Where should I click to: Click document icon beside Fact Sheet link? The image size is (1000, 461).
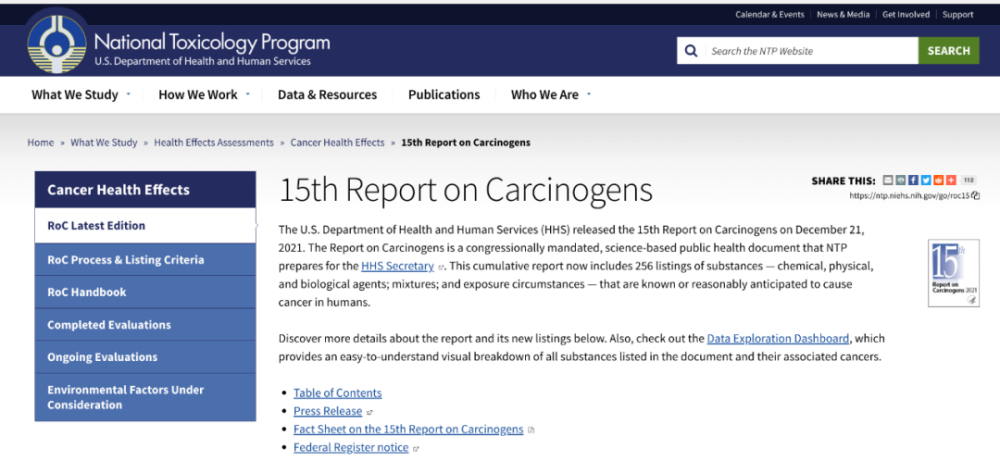click(x=531, y=430)
